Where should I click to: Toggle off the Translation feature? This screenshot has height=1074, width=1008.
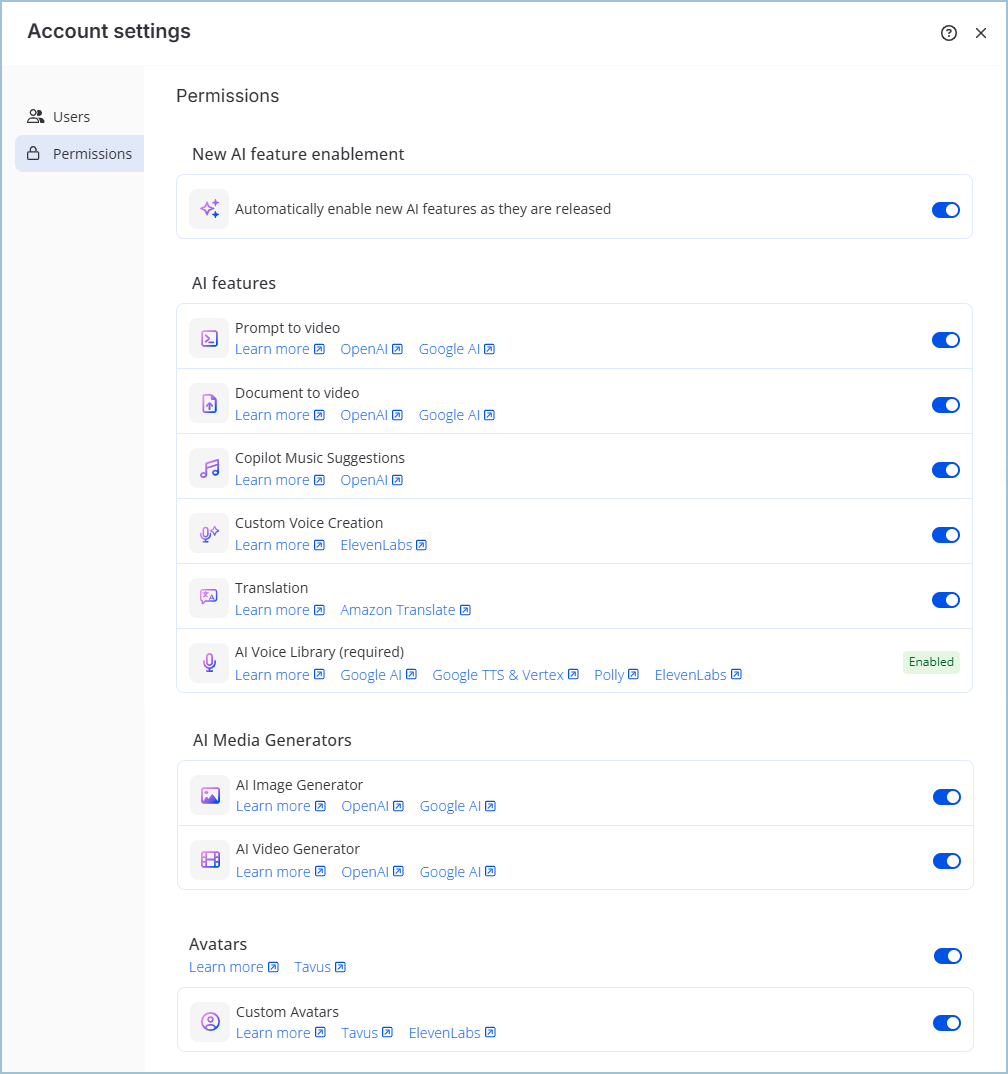pos(945,600)
